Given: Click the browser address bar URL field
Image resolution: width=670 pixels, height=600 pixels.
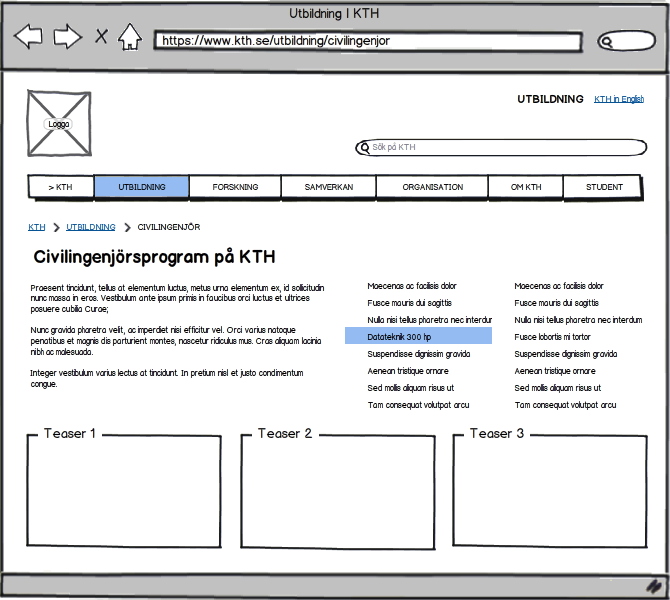Looking at the screenshot, I should (x=368, y=41).
